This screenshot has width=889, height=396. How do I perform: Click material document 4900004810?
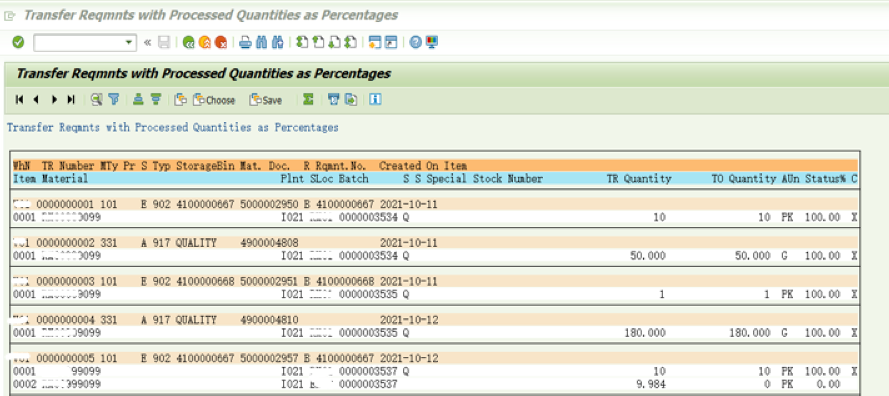(269, 320)
